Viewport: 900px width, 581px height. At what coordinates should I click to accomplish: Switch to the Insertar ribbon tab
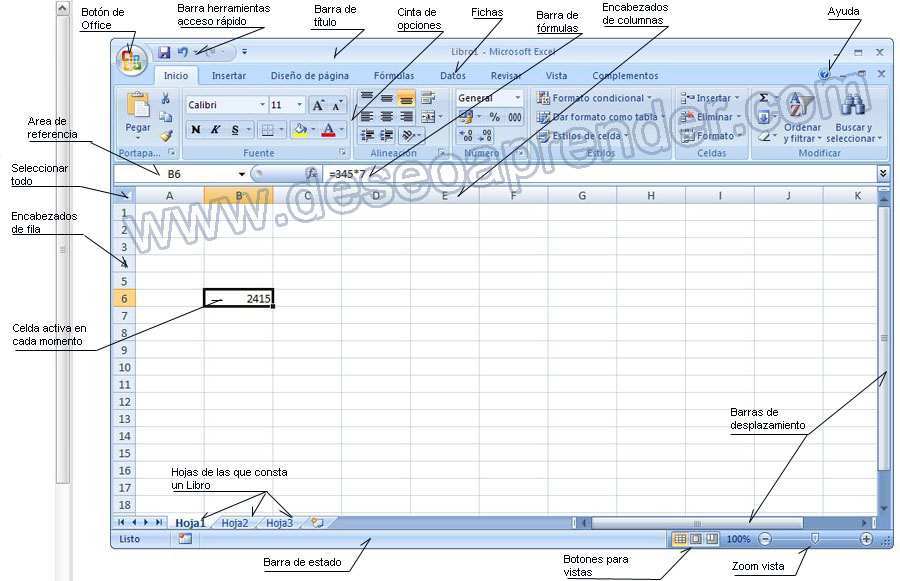(x=229, y=76)
